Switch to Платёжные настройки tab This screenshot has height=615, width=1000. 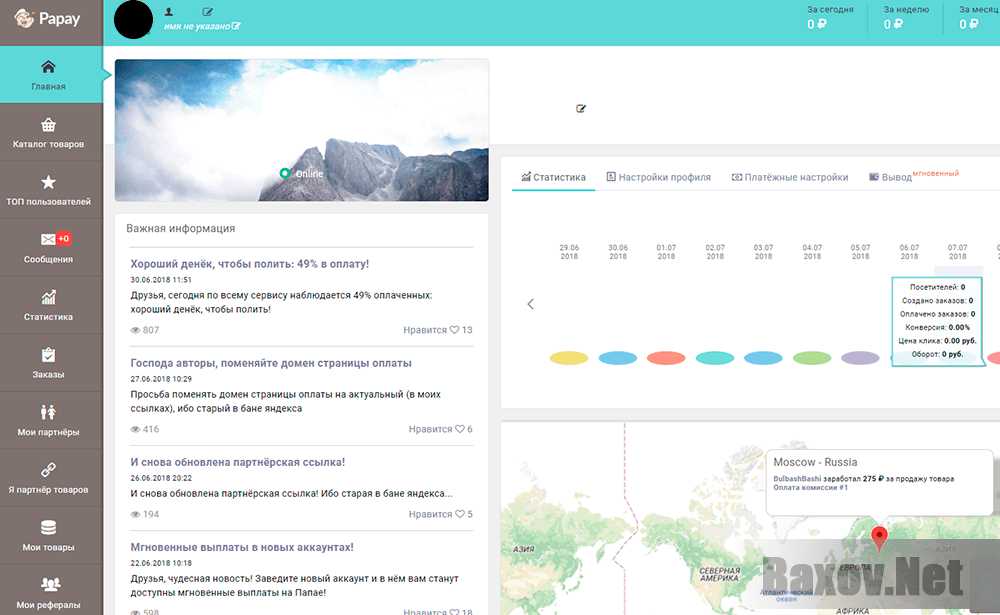[790, 177]
